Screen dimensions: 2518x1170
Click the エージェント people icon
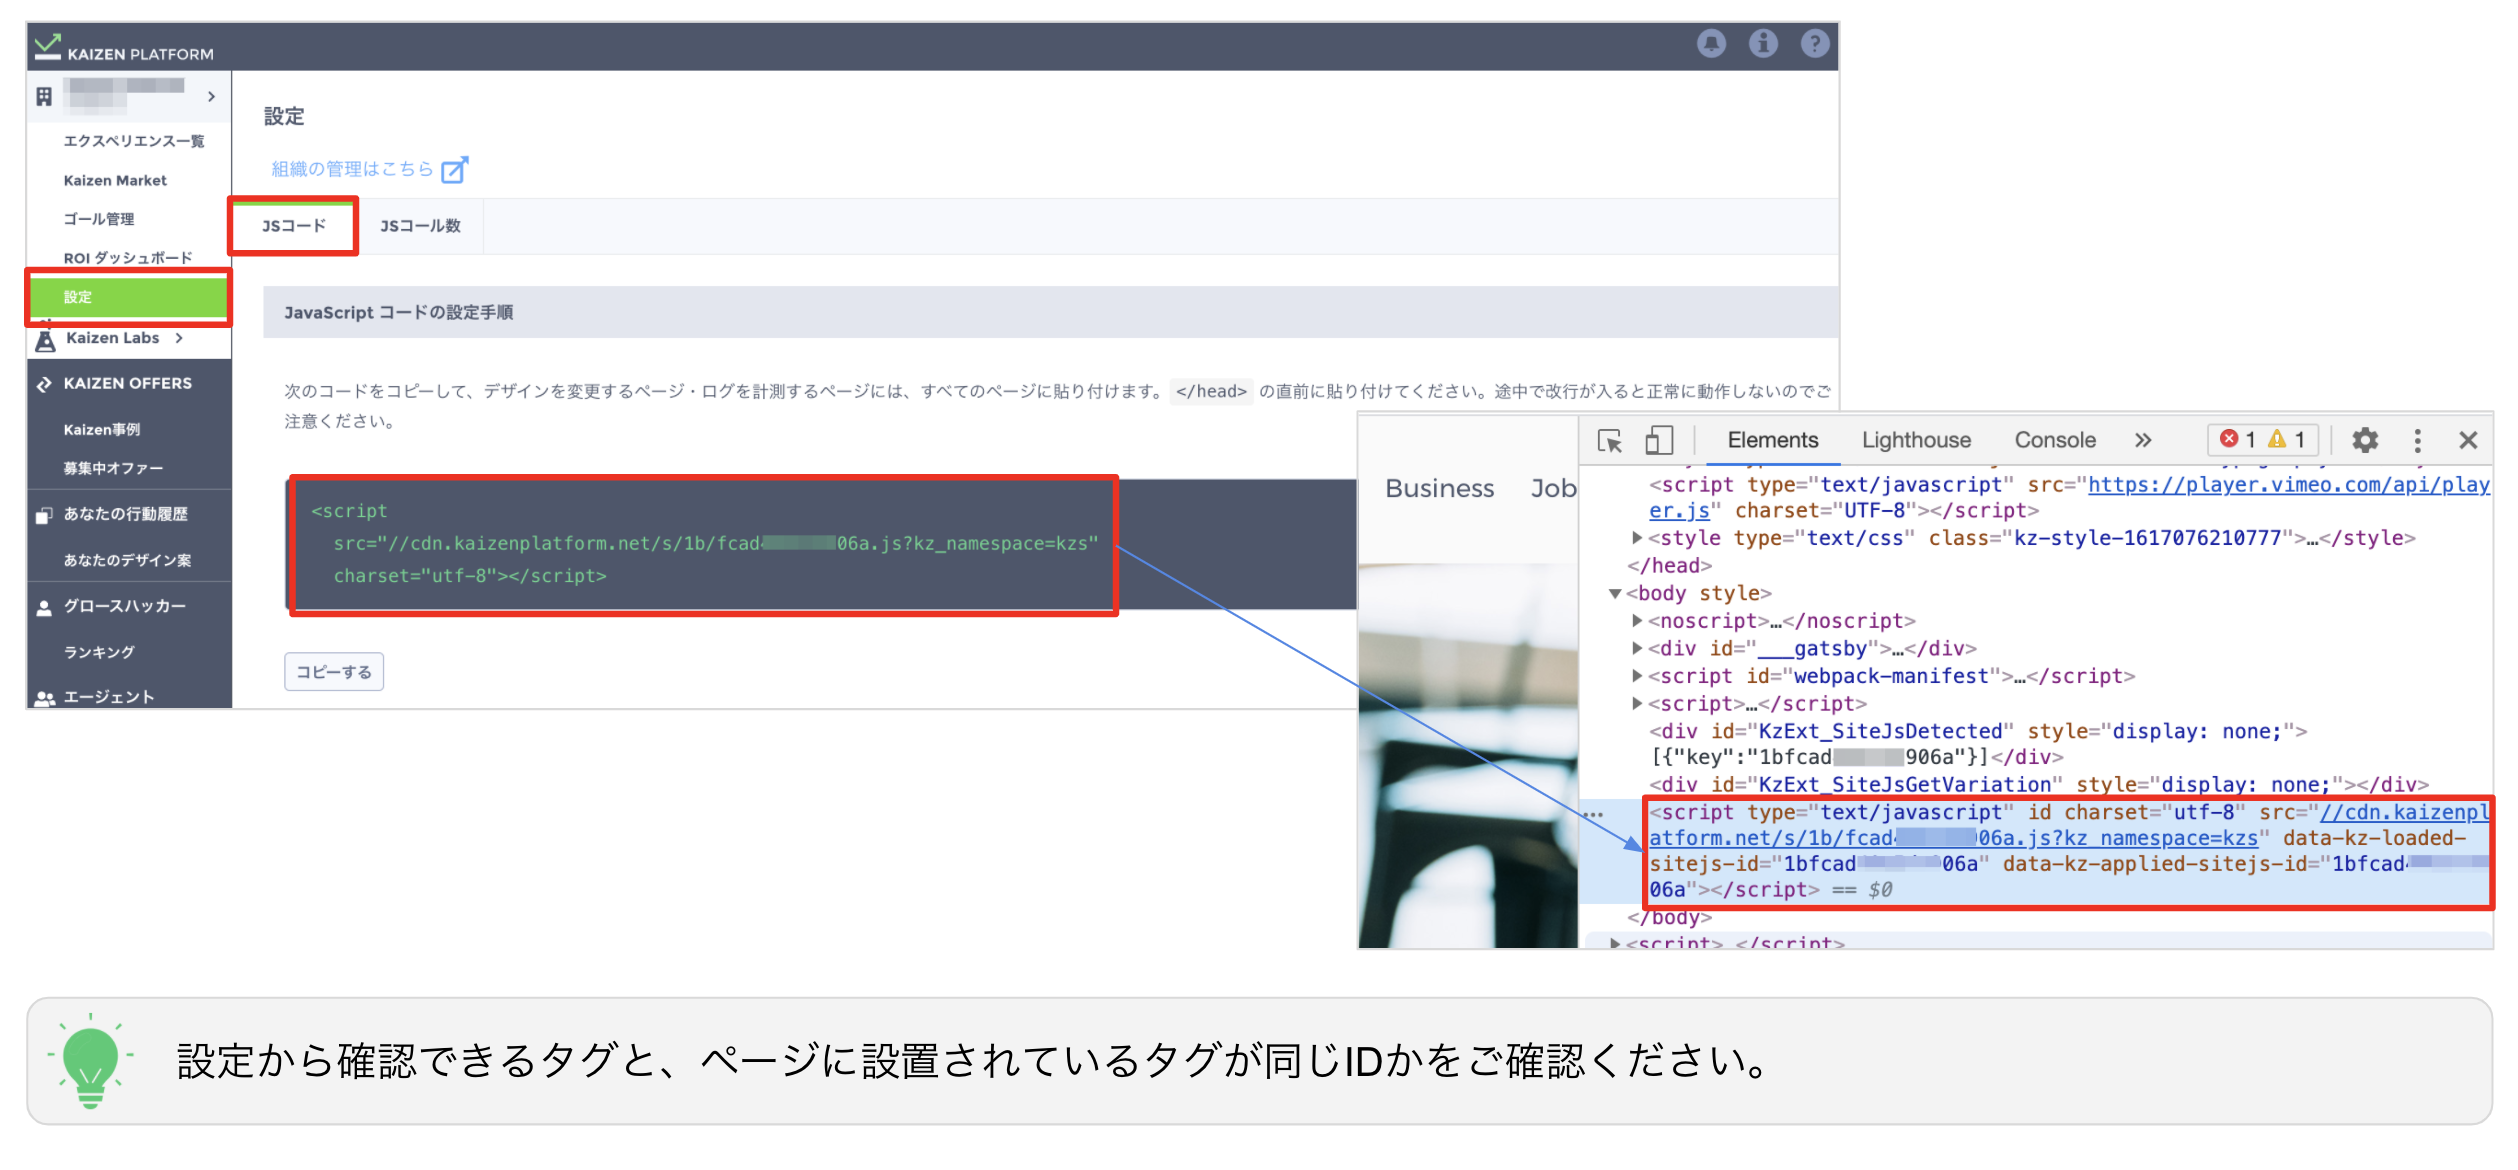pyautogui.click(x=45, y=698)
